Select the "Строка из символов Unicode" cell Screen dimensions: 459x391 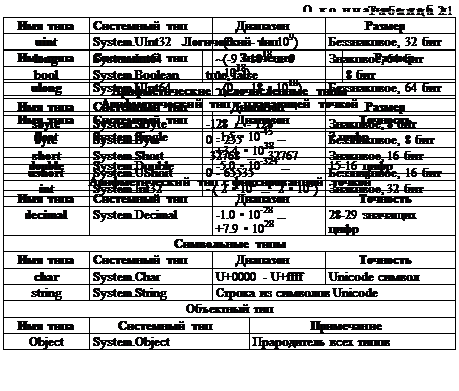[334, 293]
